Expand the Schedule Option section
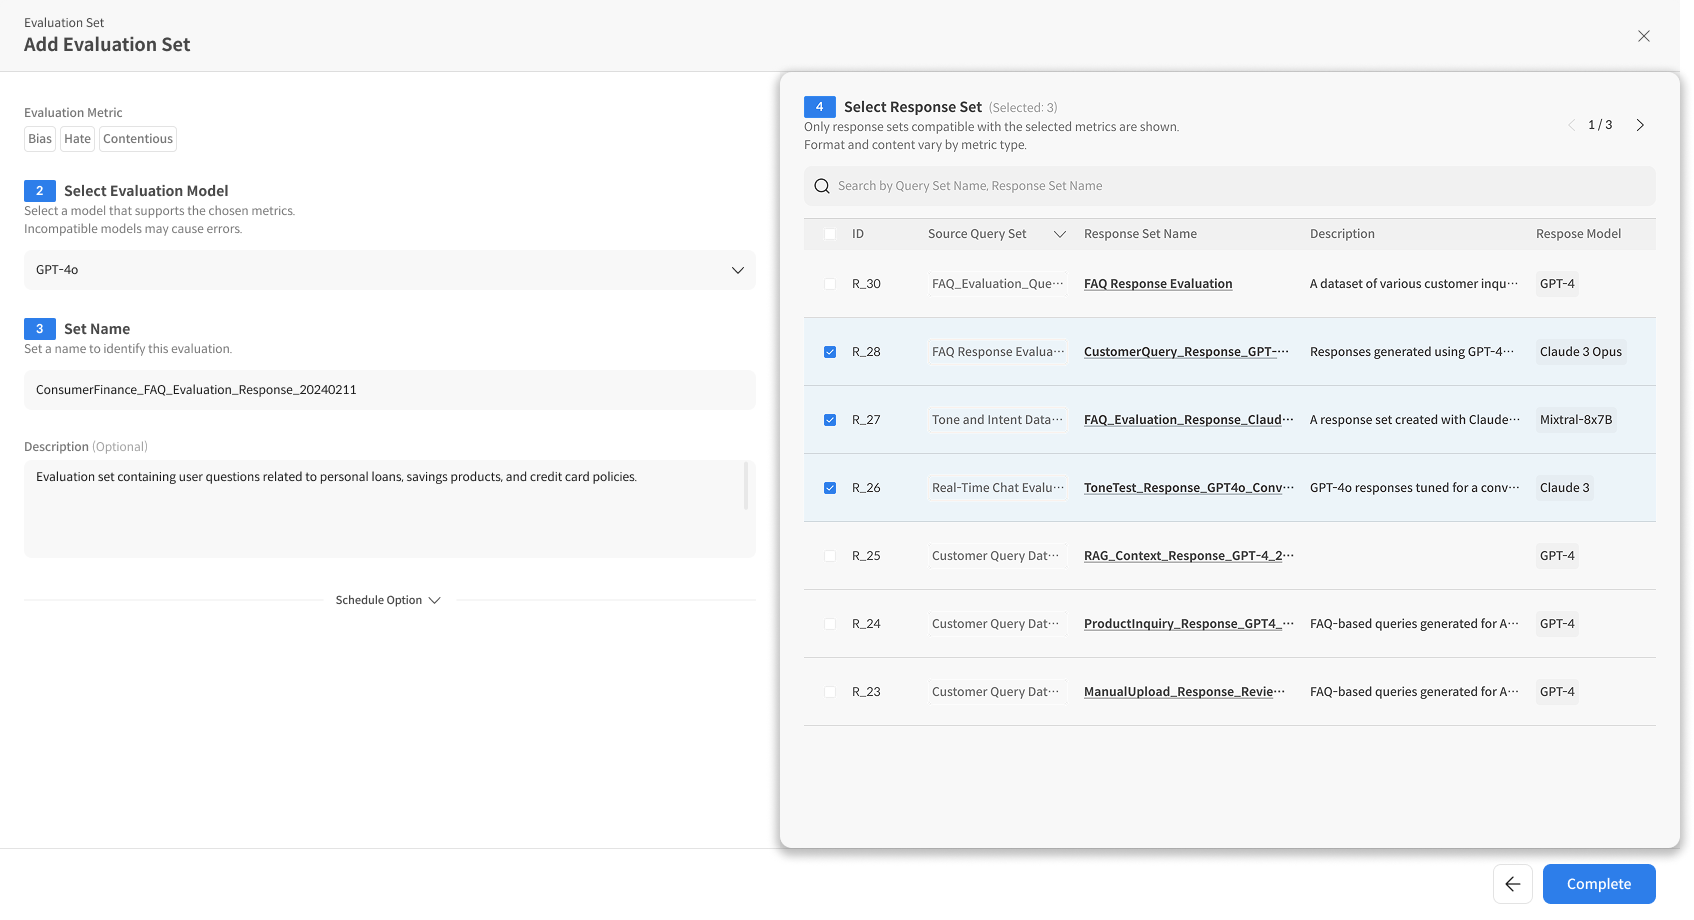1694x920 pixels. pyautogui.click(x=388, y=600)
